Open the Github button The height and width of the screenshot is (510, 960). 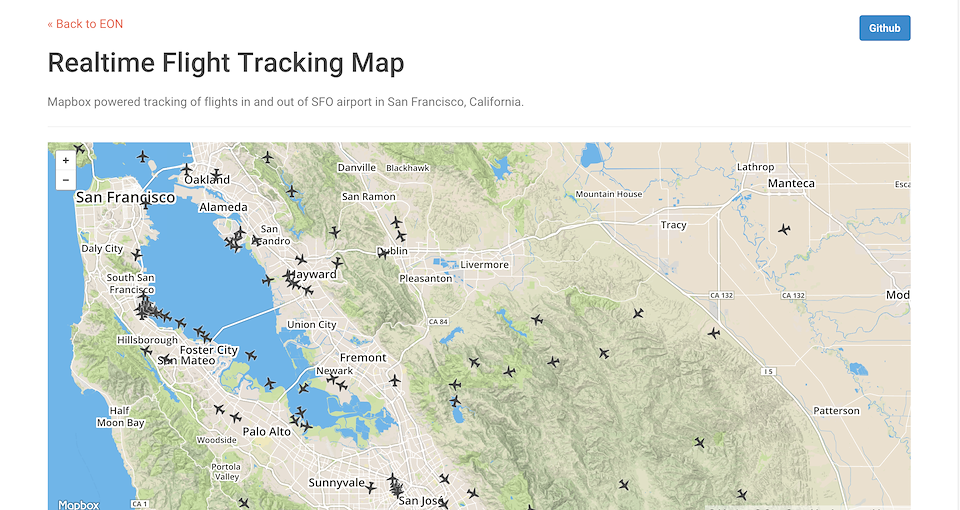[x=884, y=28]
